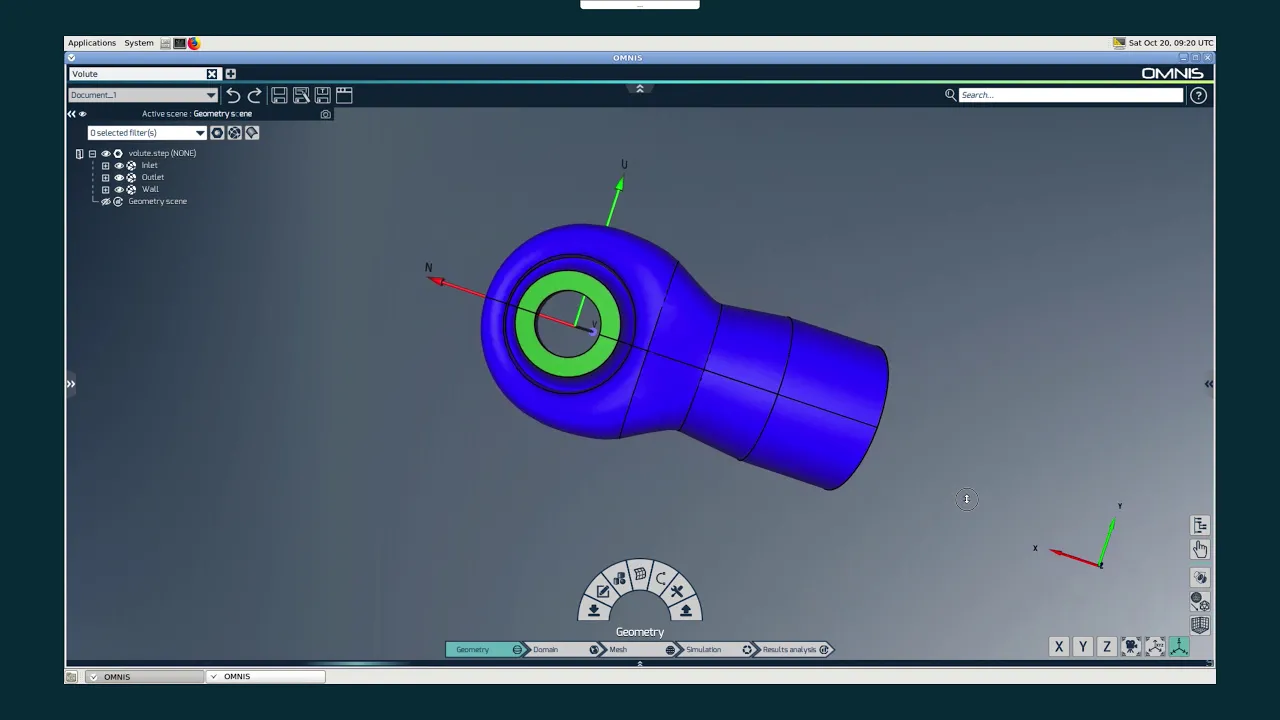Click the hexagon body filter icon
This screenshot has width=1280, height=720.
tap(217, 133)
